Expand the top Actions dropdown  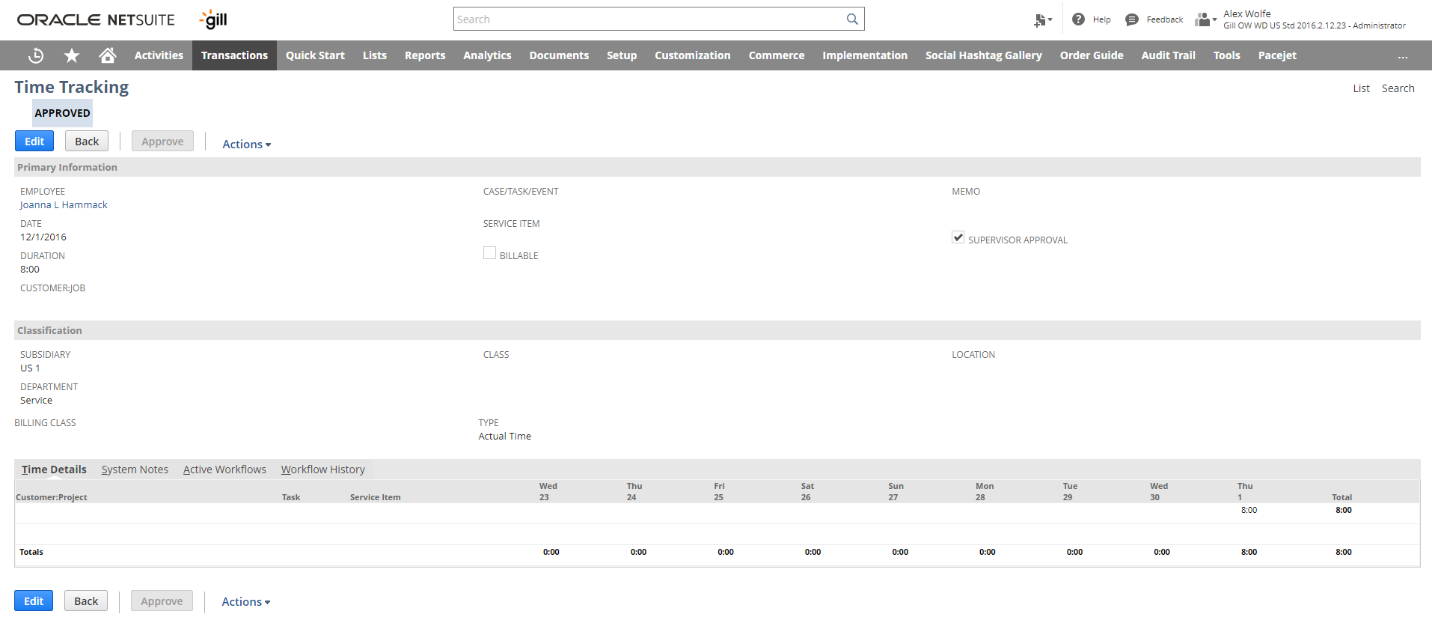pos(246,144)
